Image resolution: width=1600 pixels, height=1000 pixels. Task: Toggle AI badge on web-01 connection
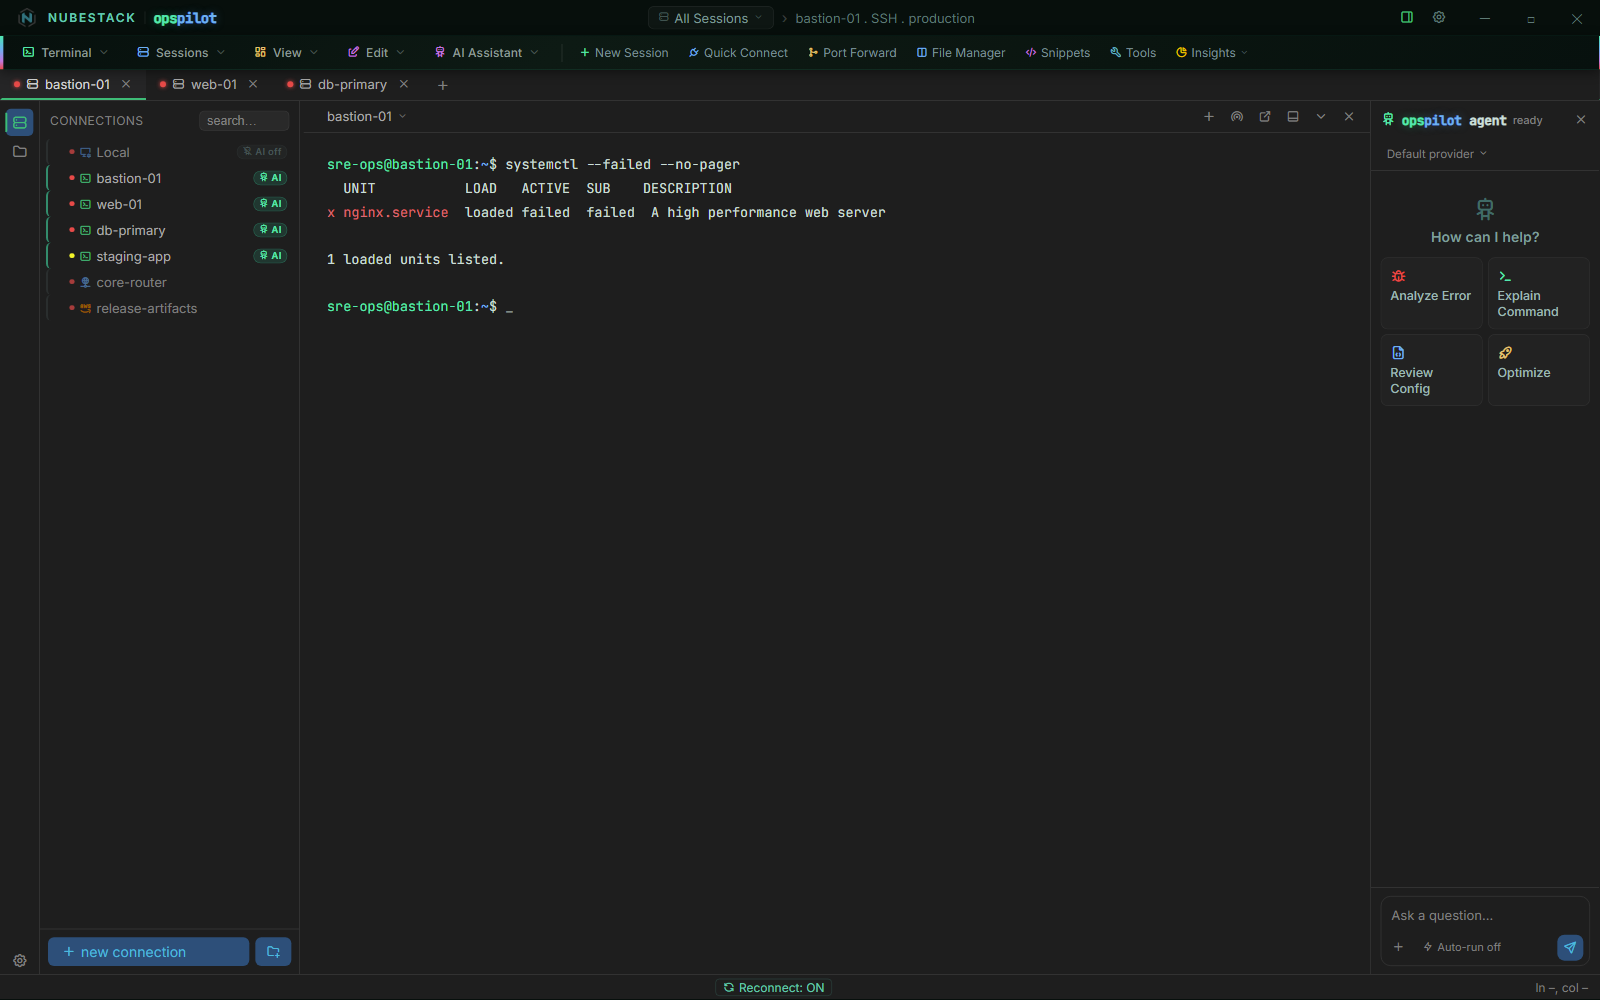(x=270, y=204)
